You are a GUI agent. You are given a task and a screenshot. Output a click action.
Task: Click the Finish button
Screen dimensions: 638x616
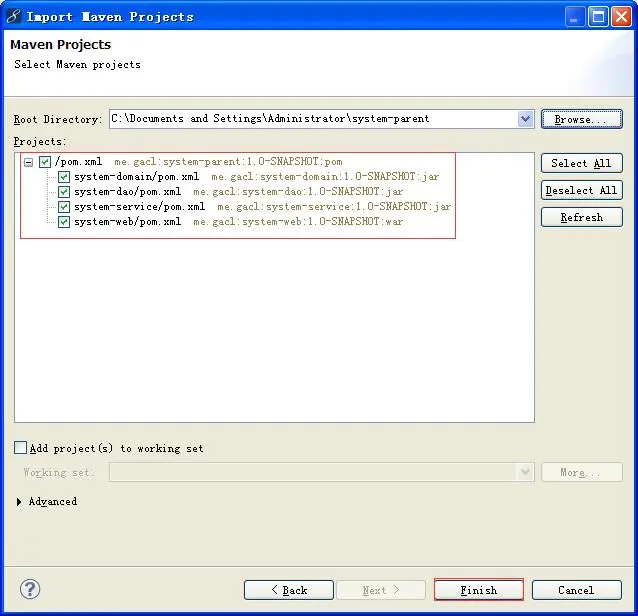(479, 590)
